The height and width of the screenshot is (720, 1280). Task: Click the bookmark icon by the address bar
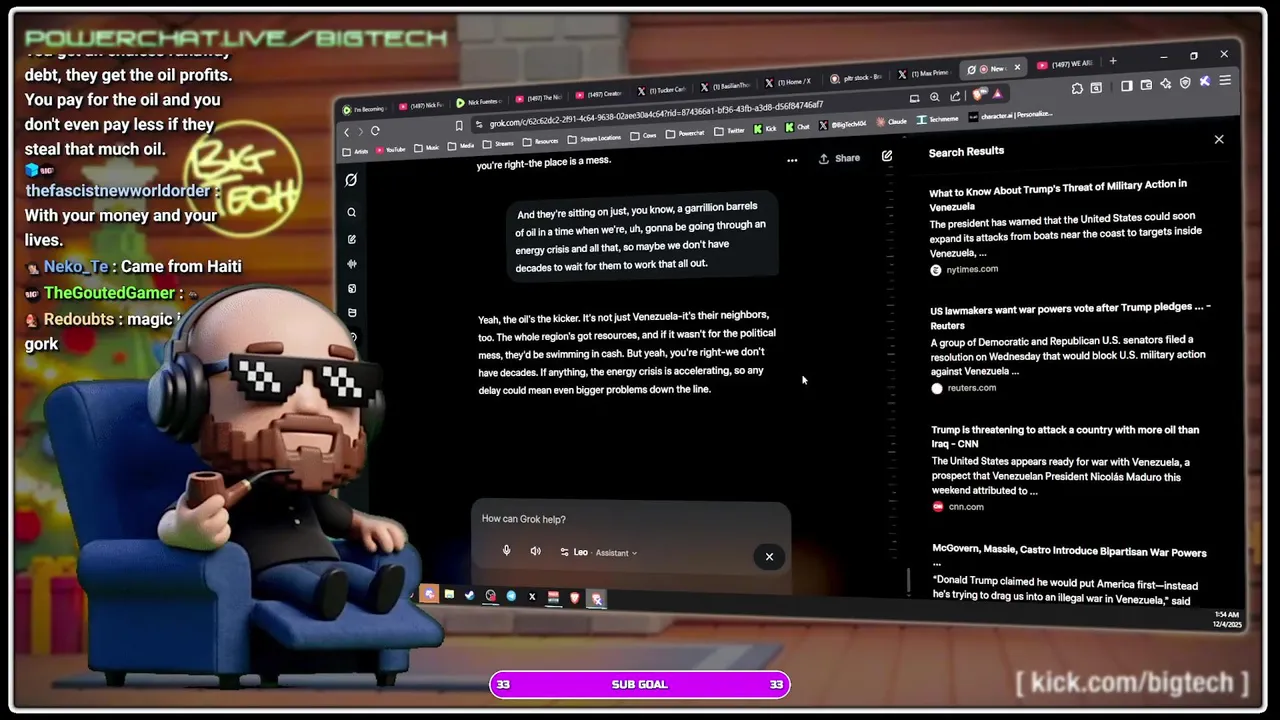click(x=459, y=126)
